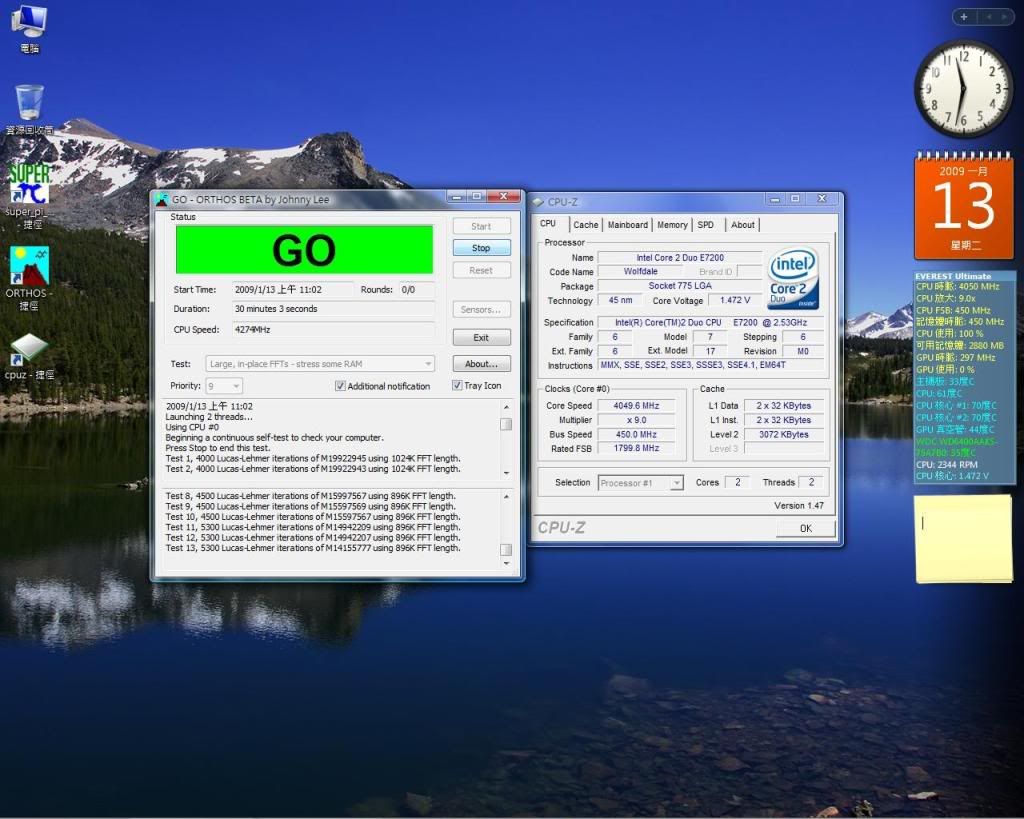The height and width of the screenshot is (819, 1024).
Task: Switch to the Mainboard tab in CPU-Z
Action: 628,225
